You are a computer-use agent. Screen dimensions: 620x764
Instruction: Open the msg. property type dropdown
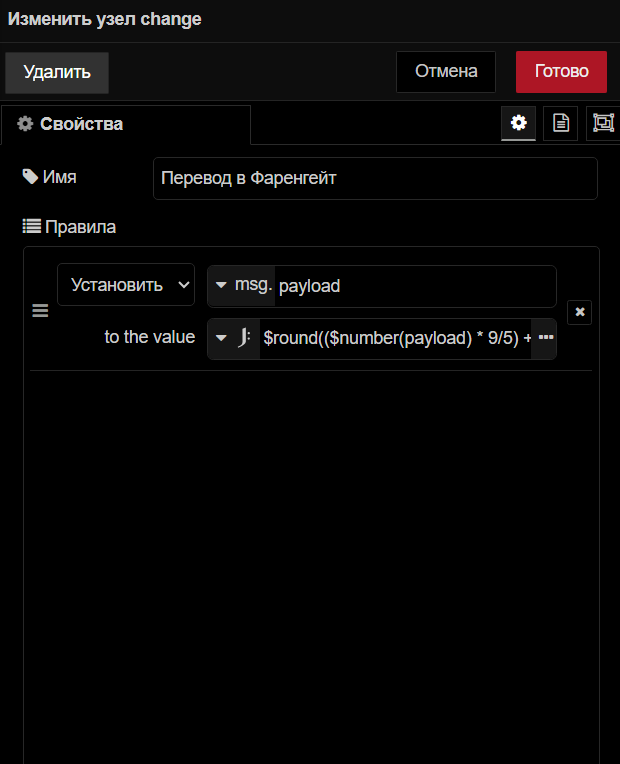point(222,286)
